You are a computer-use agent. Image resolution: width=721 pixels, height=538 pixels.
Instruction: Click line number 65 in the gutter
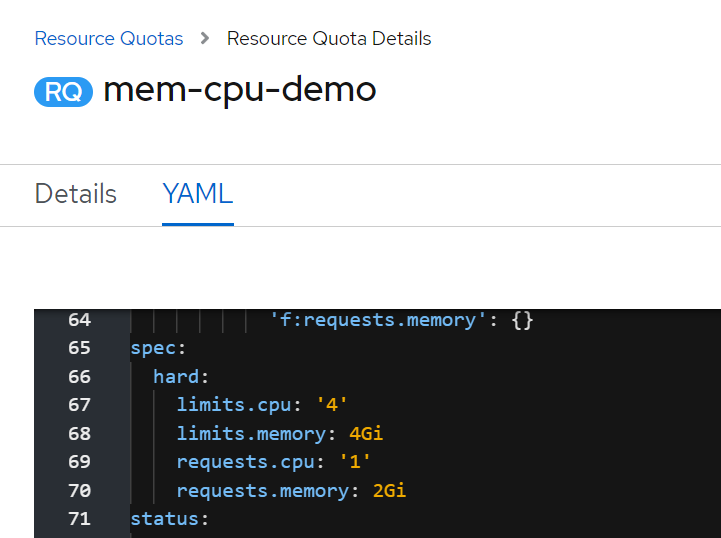tap(80, 348)
